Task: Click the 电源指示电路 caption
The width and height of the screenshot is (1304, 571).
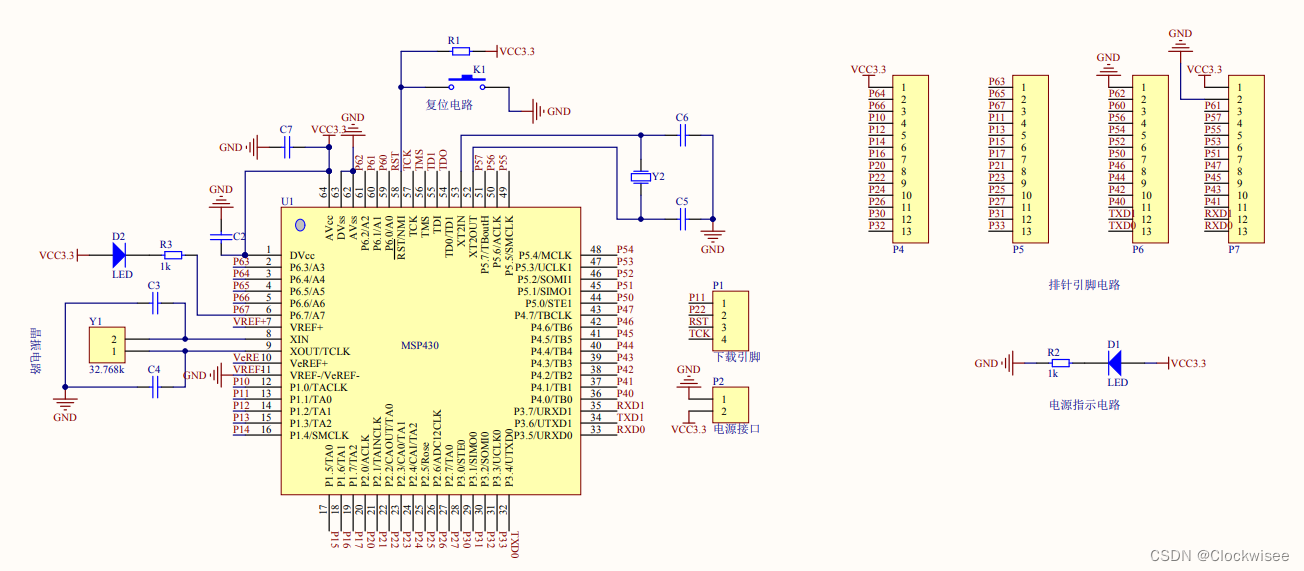Action: 1084,405
